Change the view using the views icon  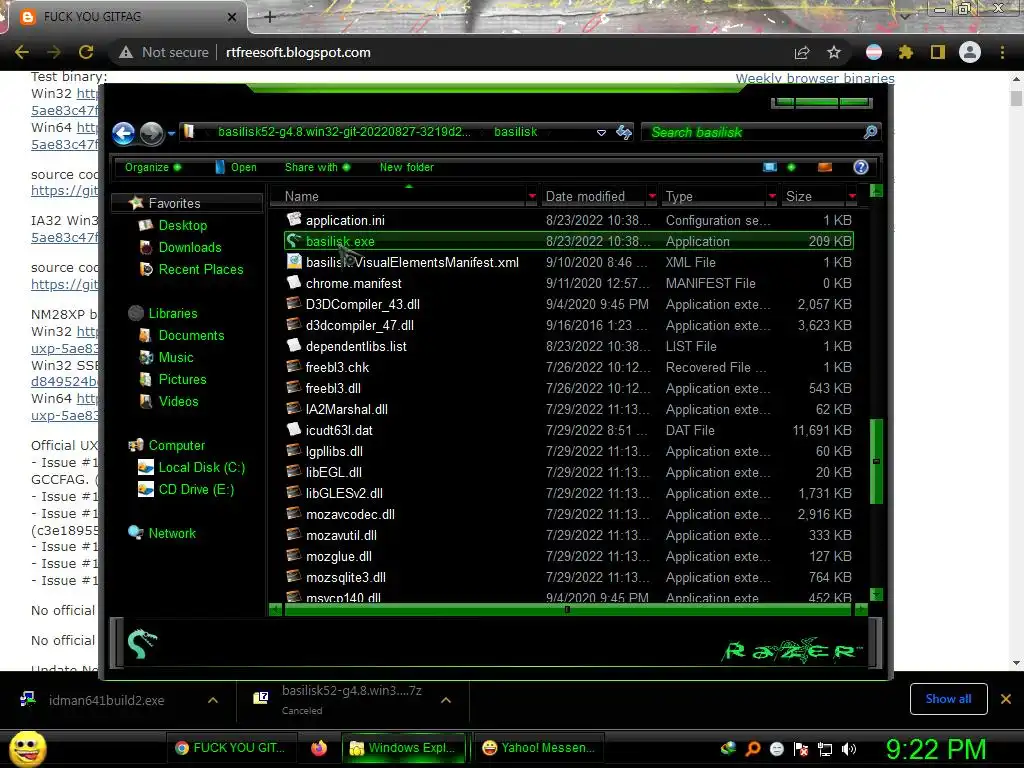click(x=770, y=167)
